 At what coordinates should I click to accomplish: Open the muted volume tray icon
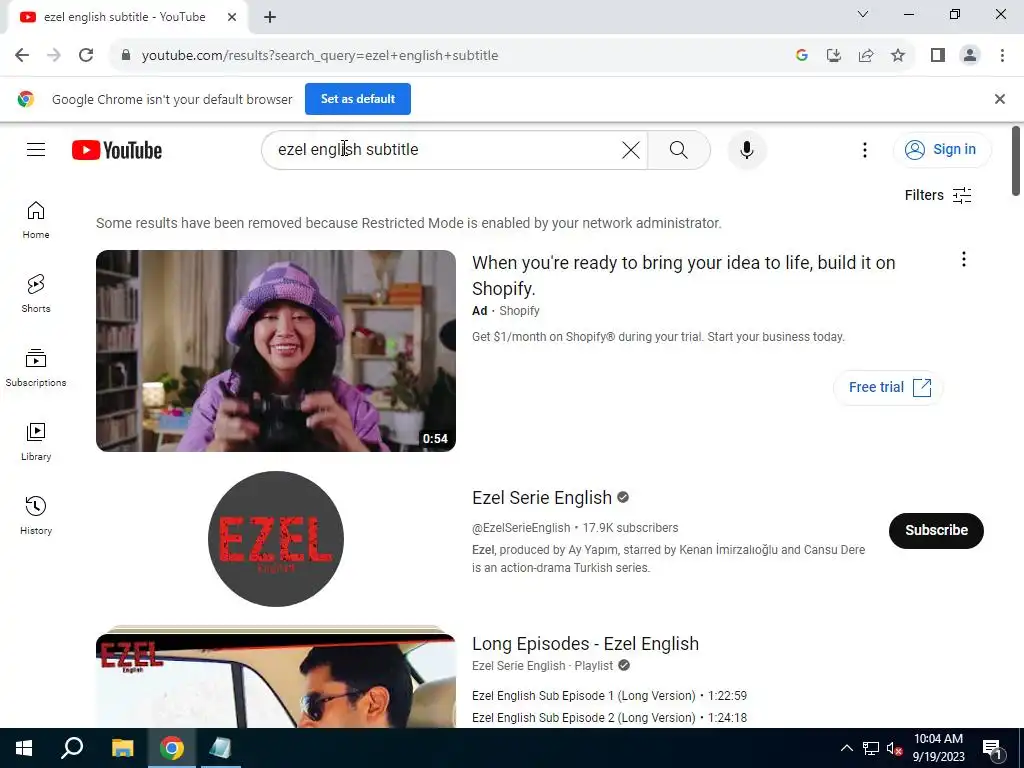point(894,748)
